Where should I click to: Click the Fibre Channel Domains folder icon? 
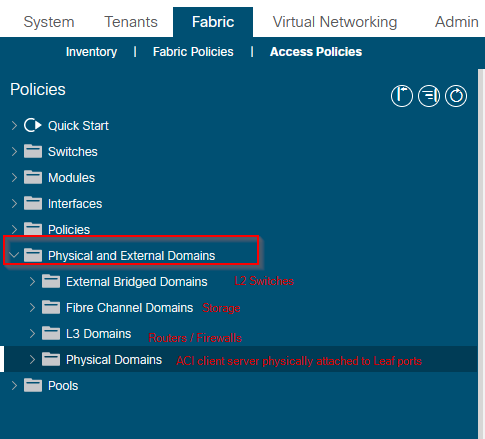51,307
